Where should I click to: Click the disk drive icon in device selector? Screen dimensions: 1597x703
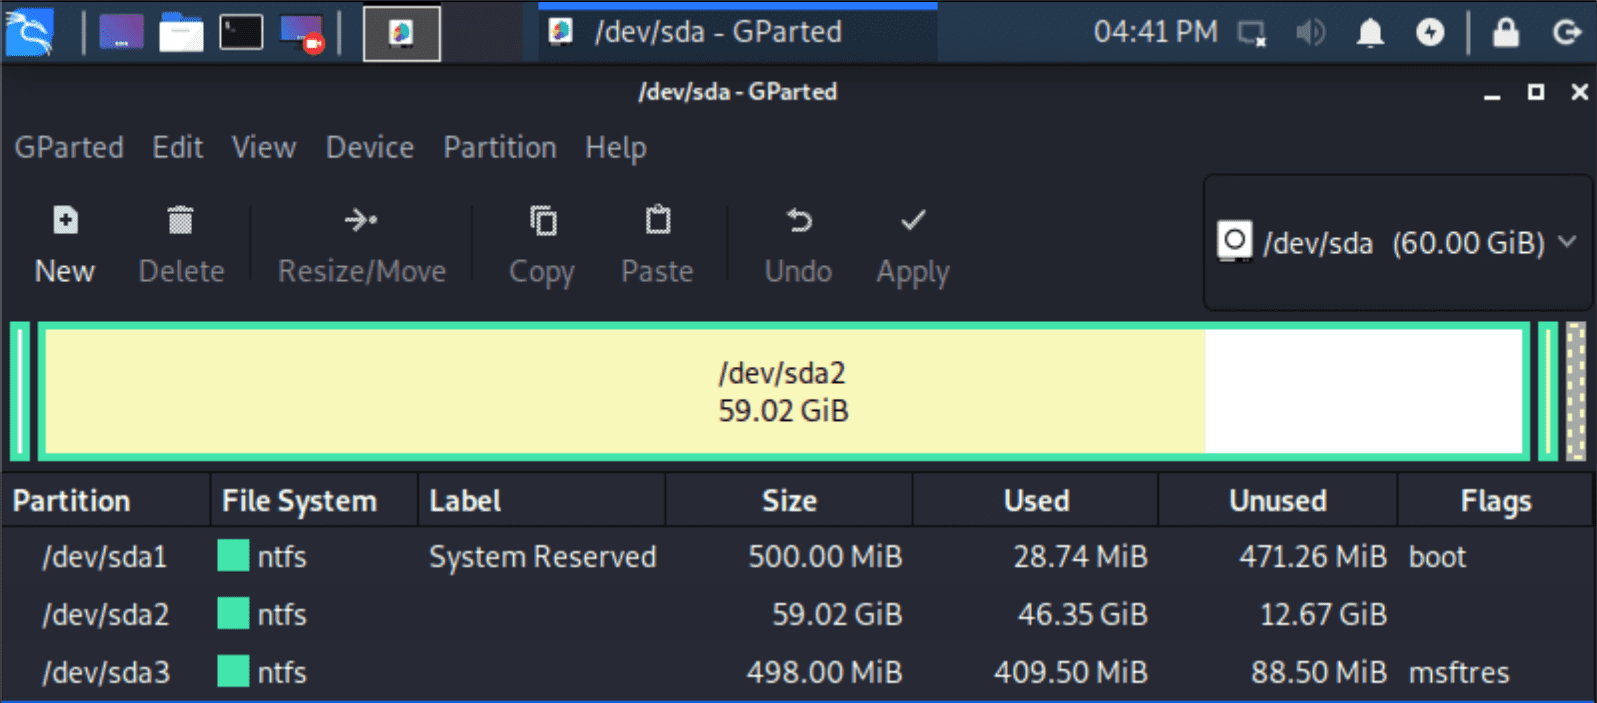pos(1235,242)
